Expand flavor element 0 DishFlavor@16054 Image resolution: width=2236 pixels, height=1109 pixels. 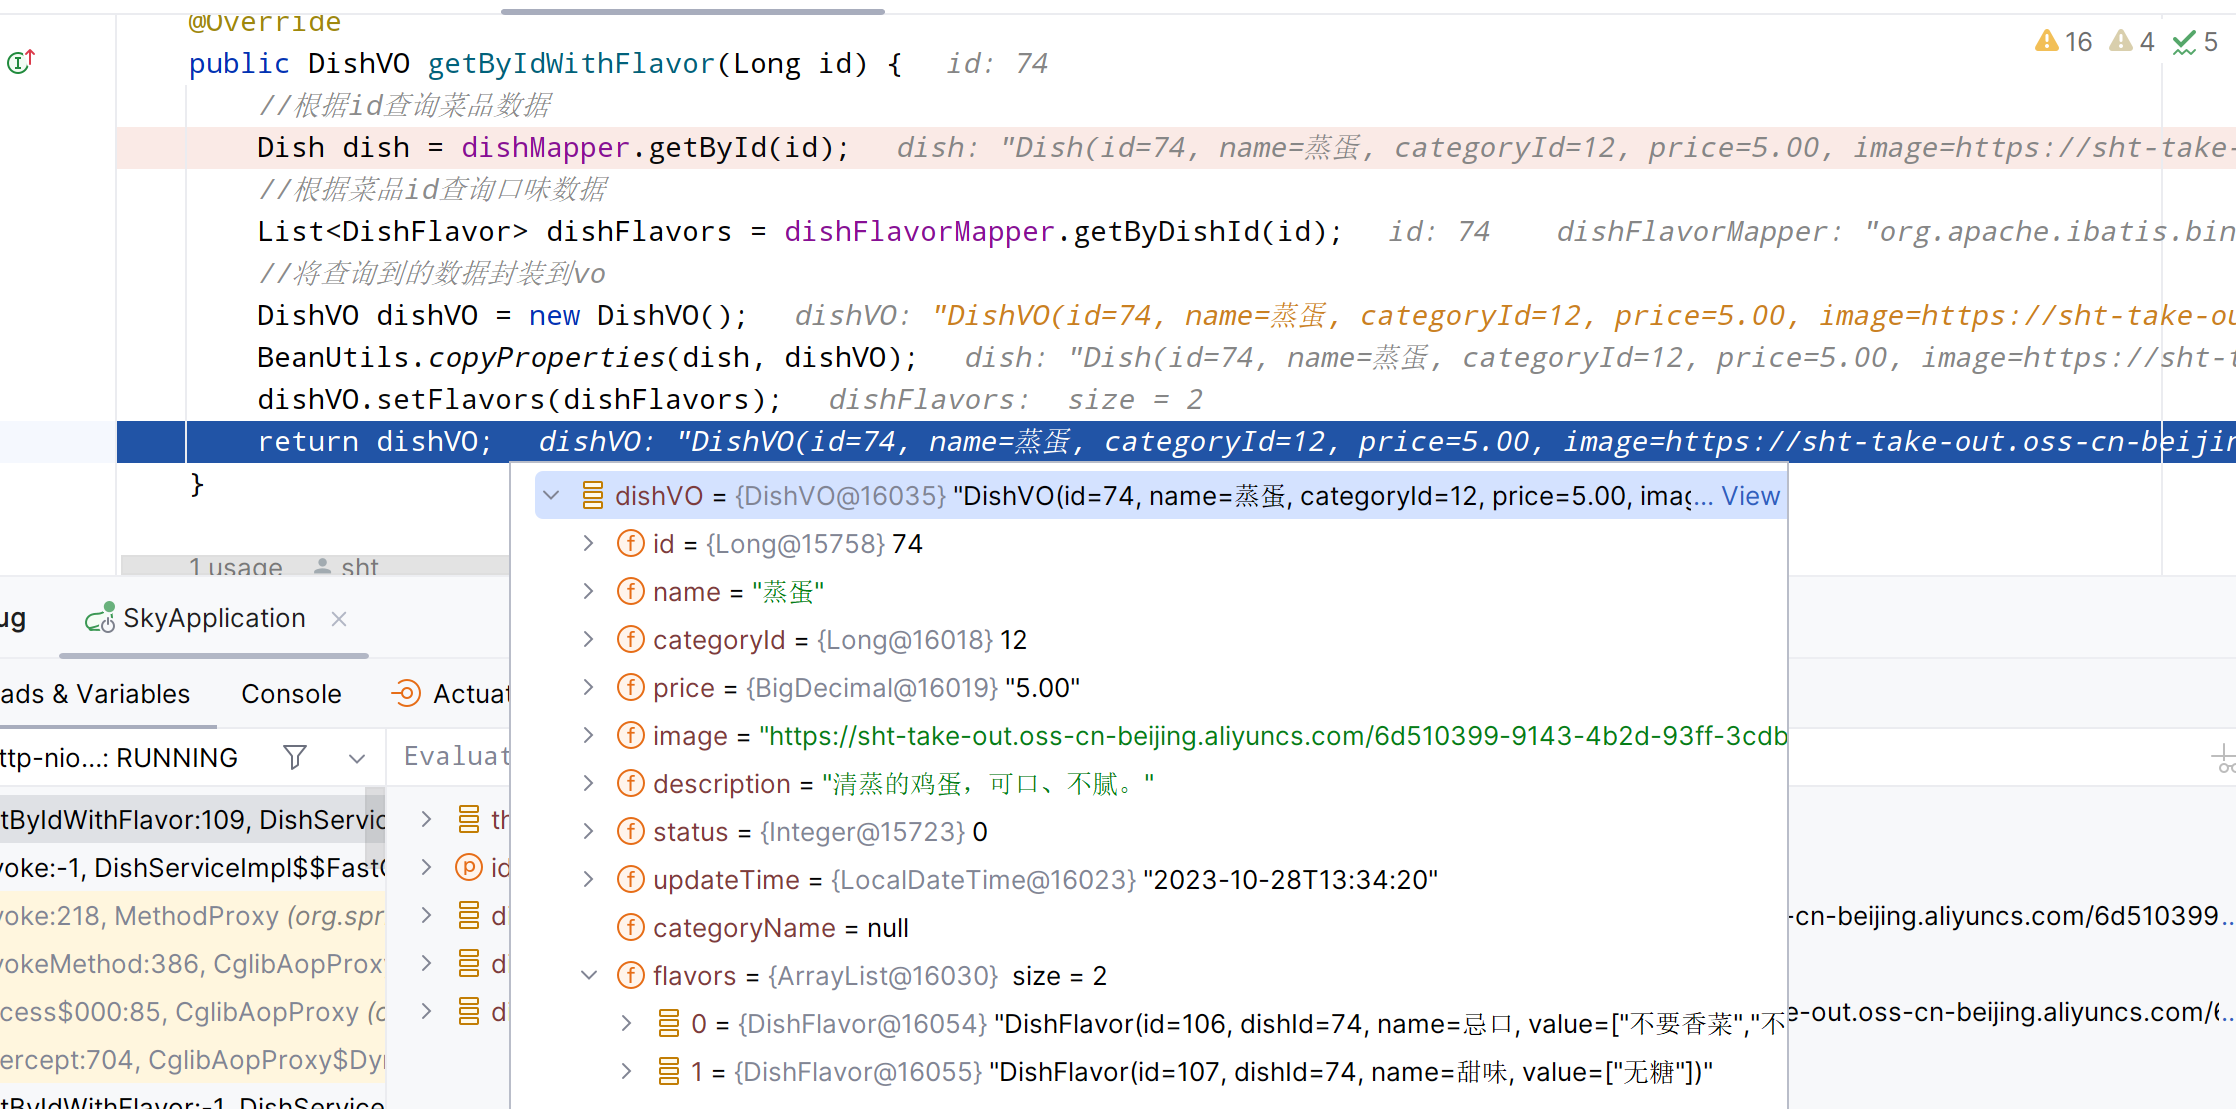coord(626,1023)
